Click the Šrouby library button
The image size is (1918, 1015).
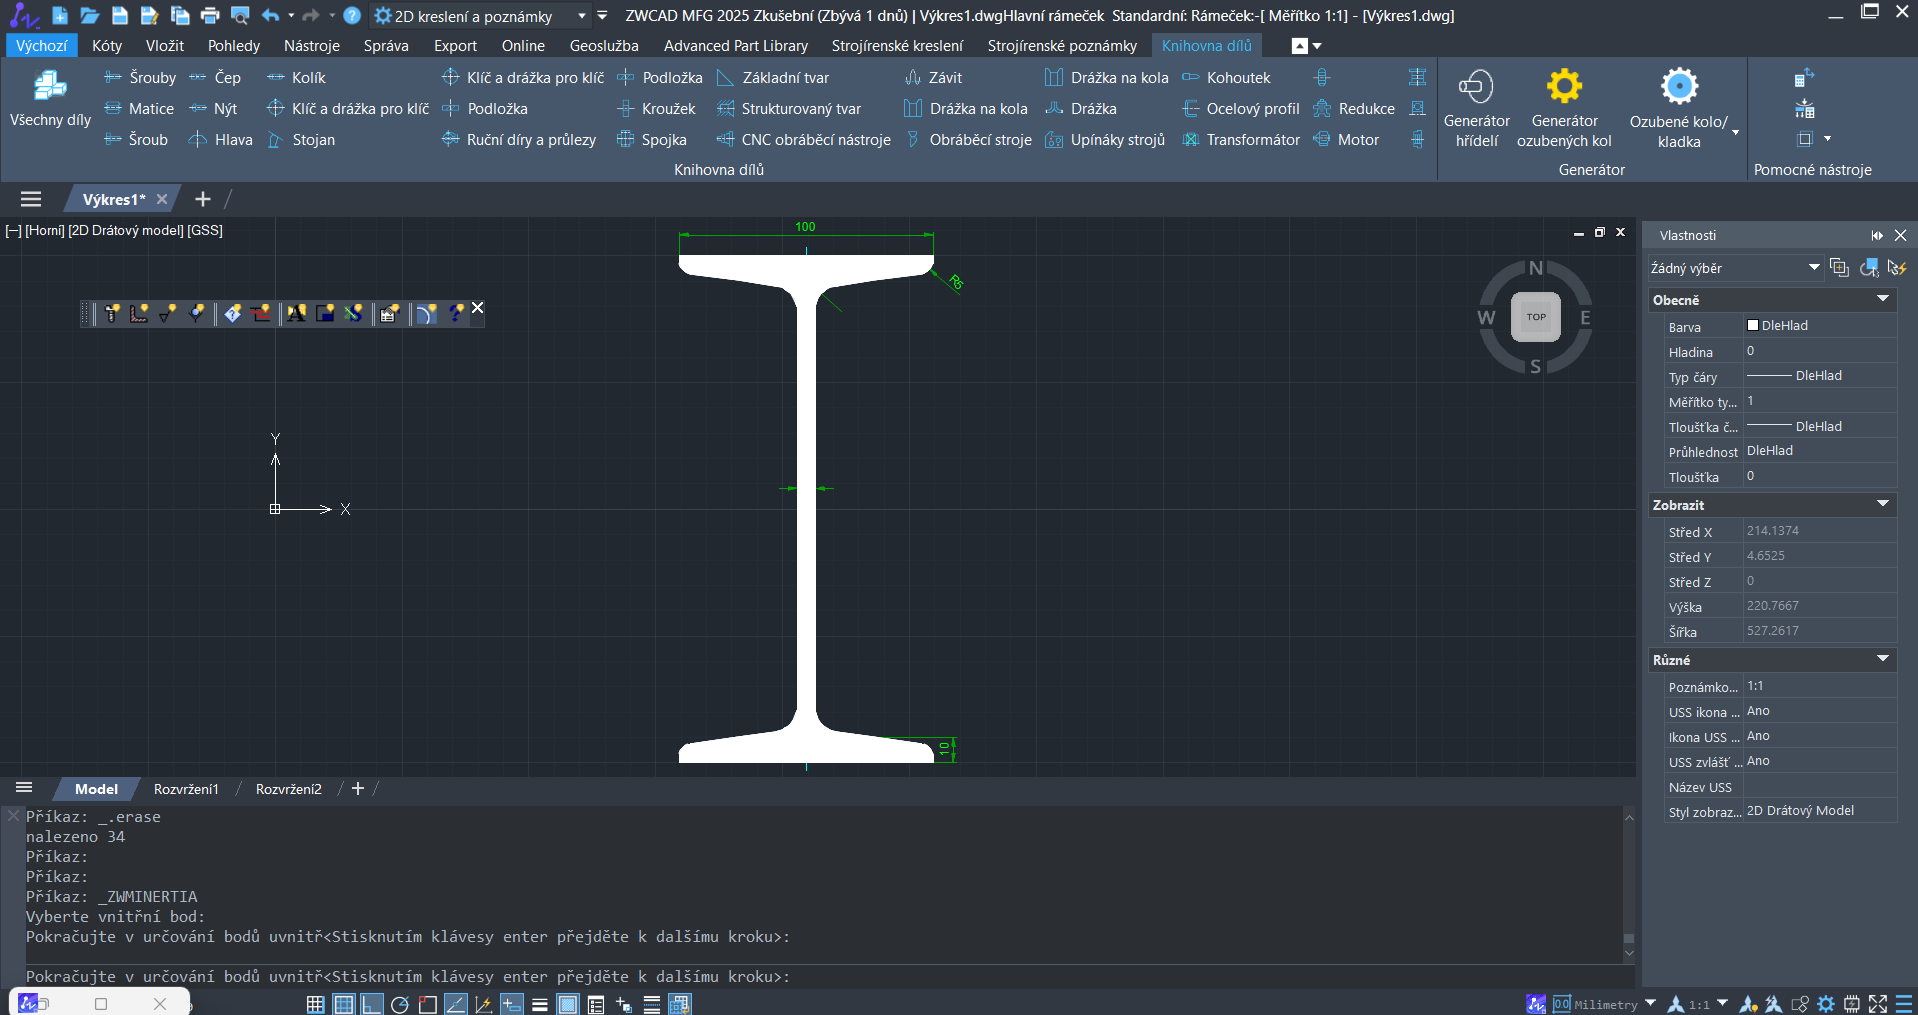point(140,78)
